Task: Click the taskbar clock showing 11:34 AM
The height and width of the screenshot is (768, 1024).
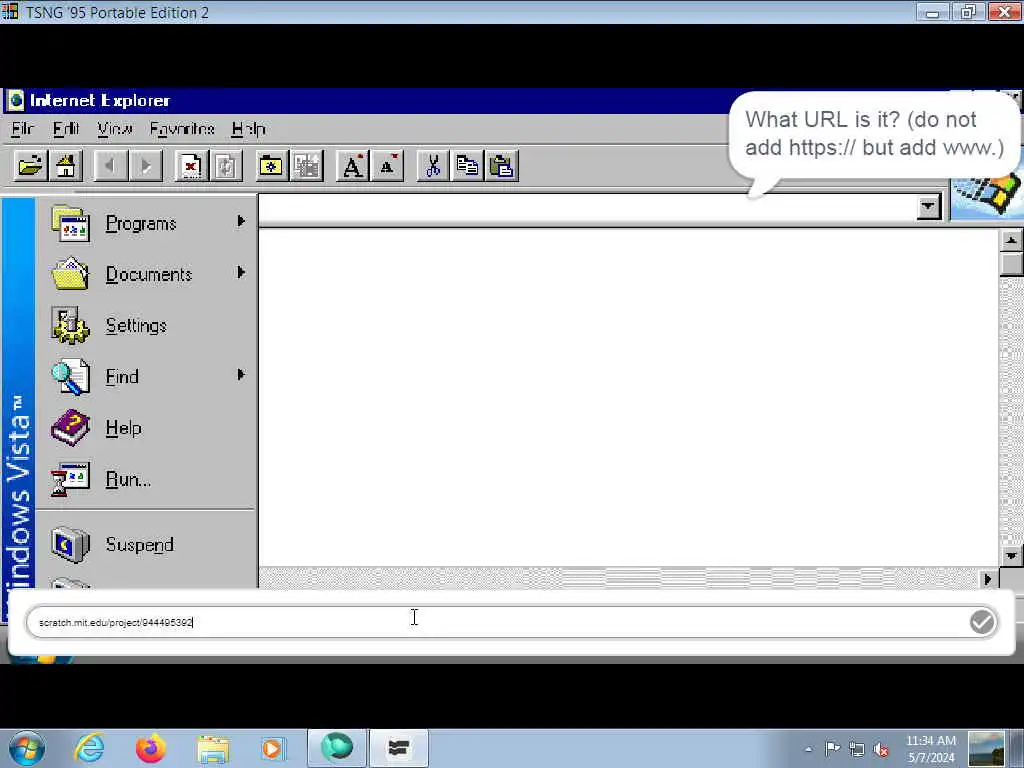Action: click(931, 749)
